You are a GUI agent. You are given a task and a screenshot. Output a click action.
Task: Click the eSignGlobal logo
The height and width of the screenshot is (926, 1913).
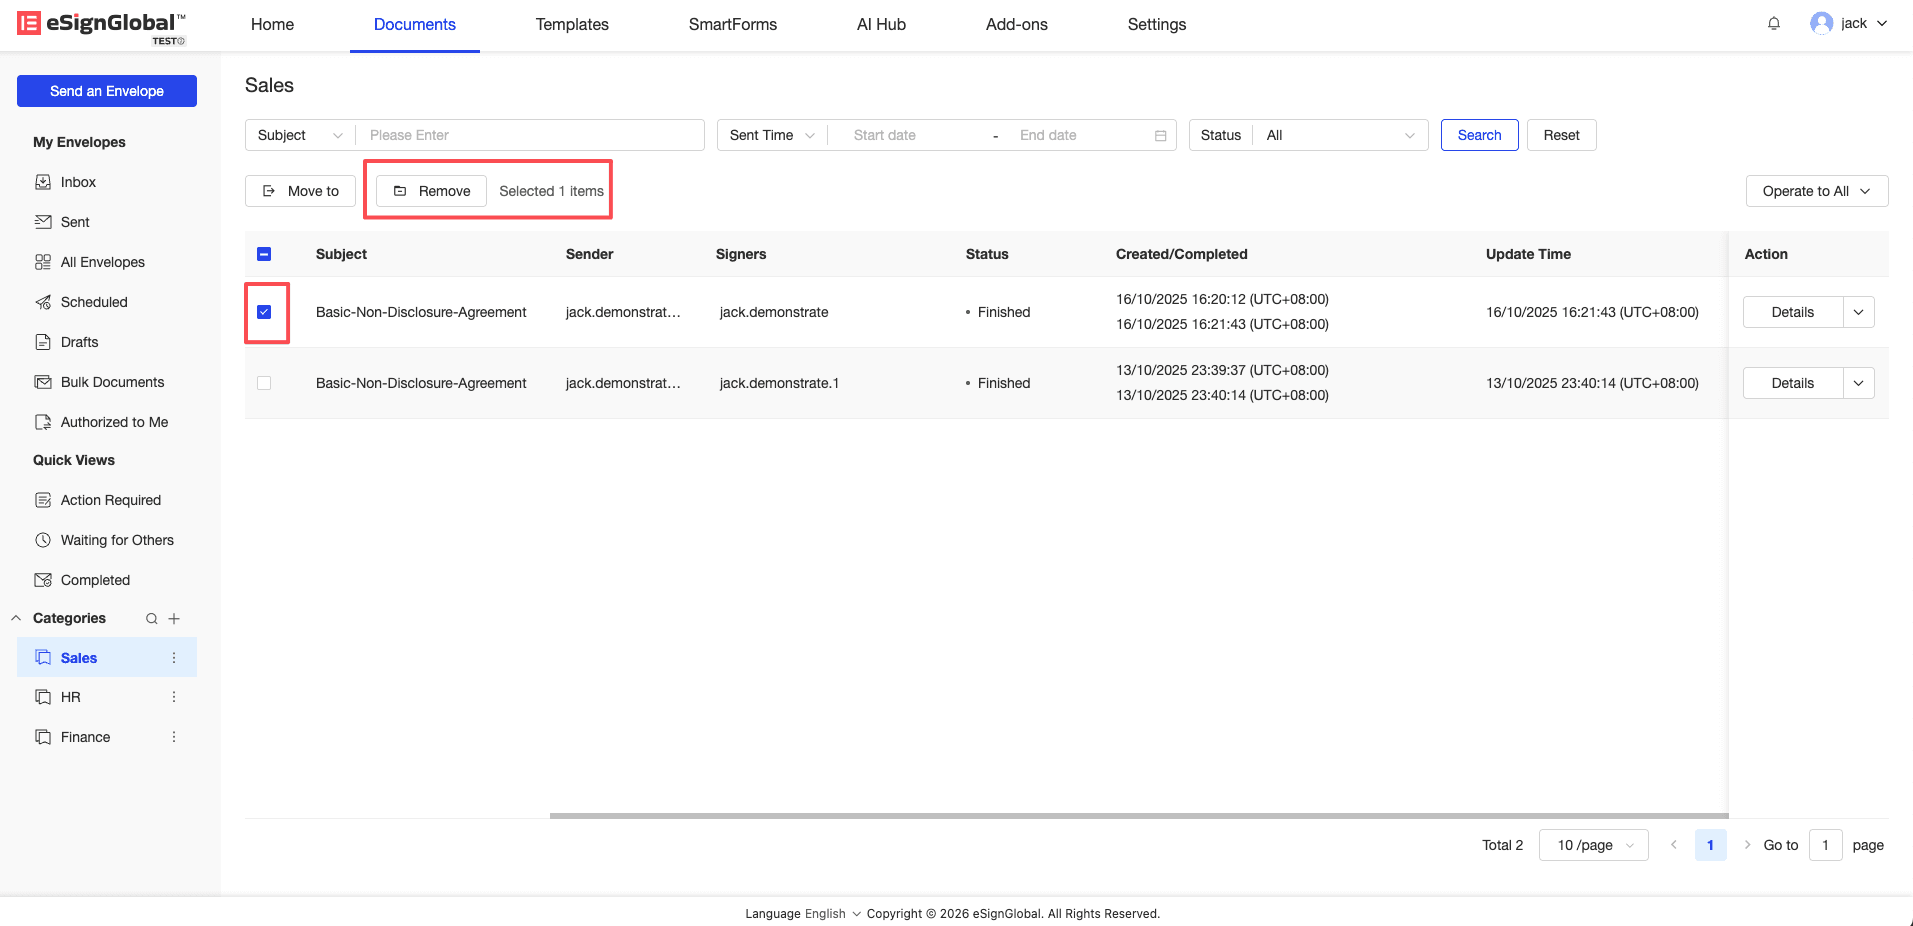101,25
